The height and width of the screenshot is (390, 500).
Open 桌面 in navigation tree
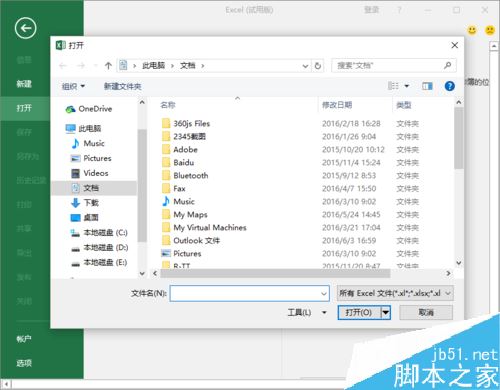point(85,218)
